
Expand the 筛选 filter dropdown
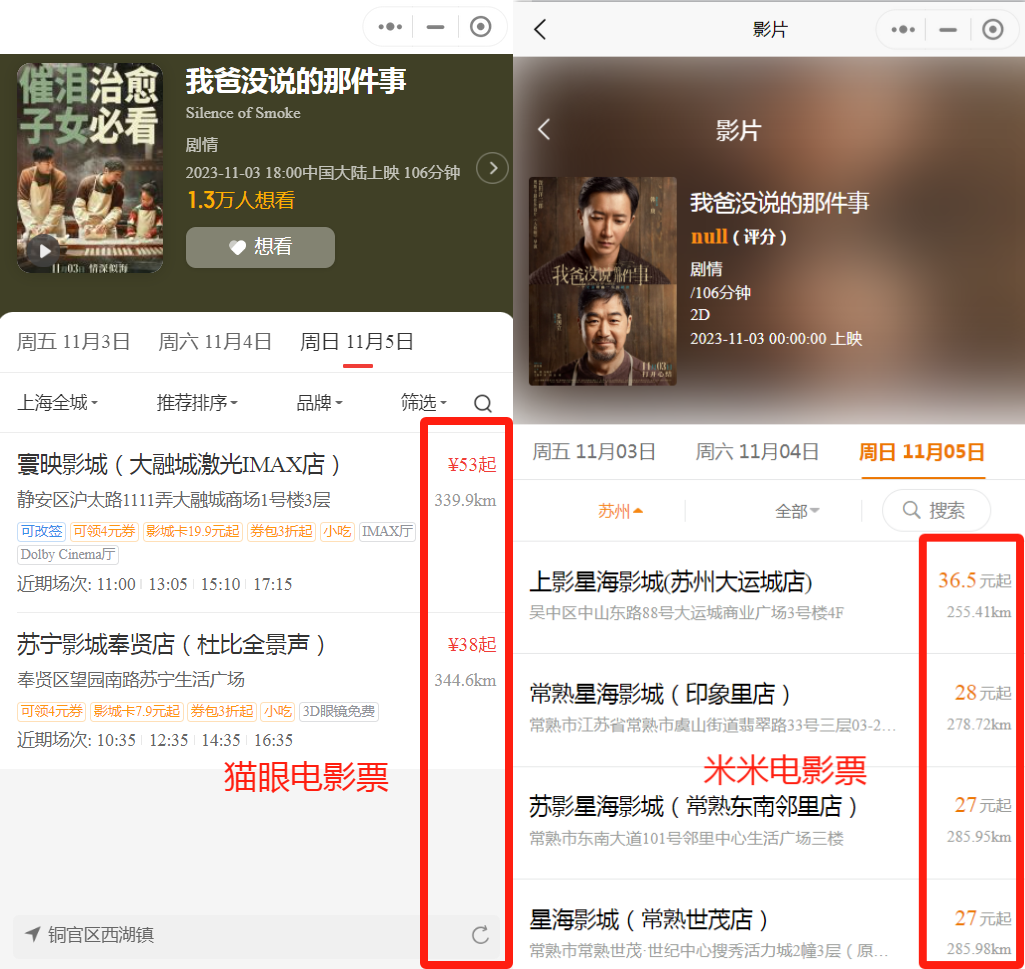tap(424, 403)
